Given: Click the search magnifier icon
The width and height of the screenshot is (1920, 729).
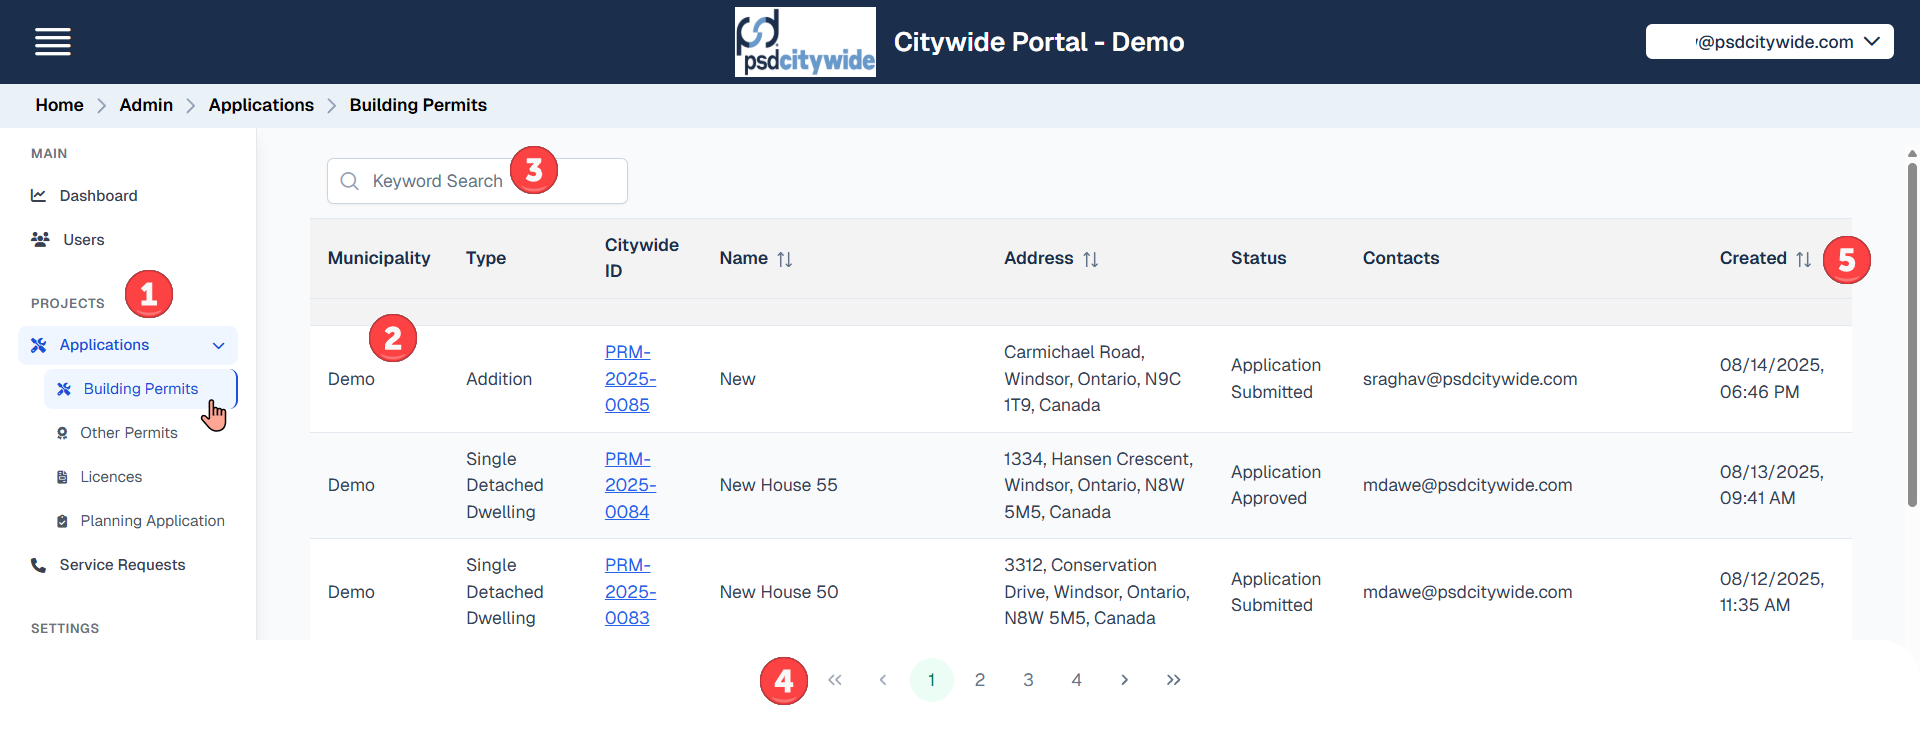Looking at the screenshot, I should pyautogui.click(x=350, y=181).
